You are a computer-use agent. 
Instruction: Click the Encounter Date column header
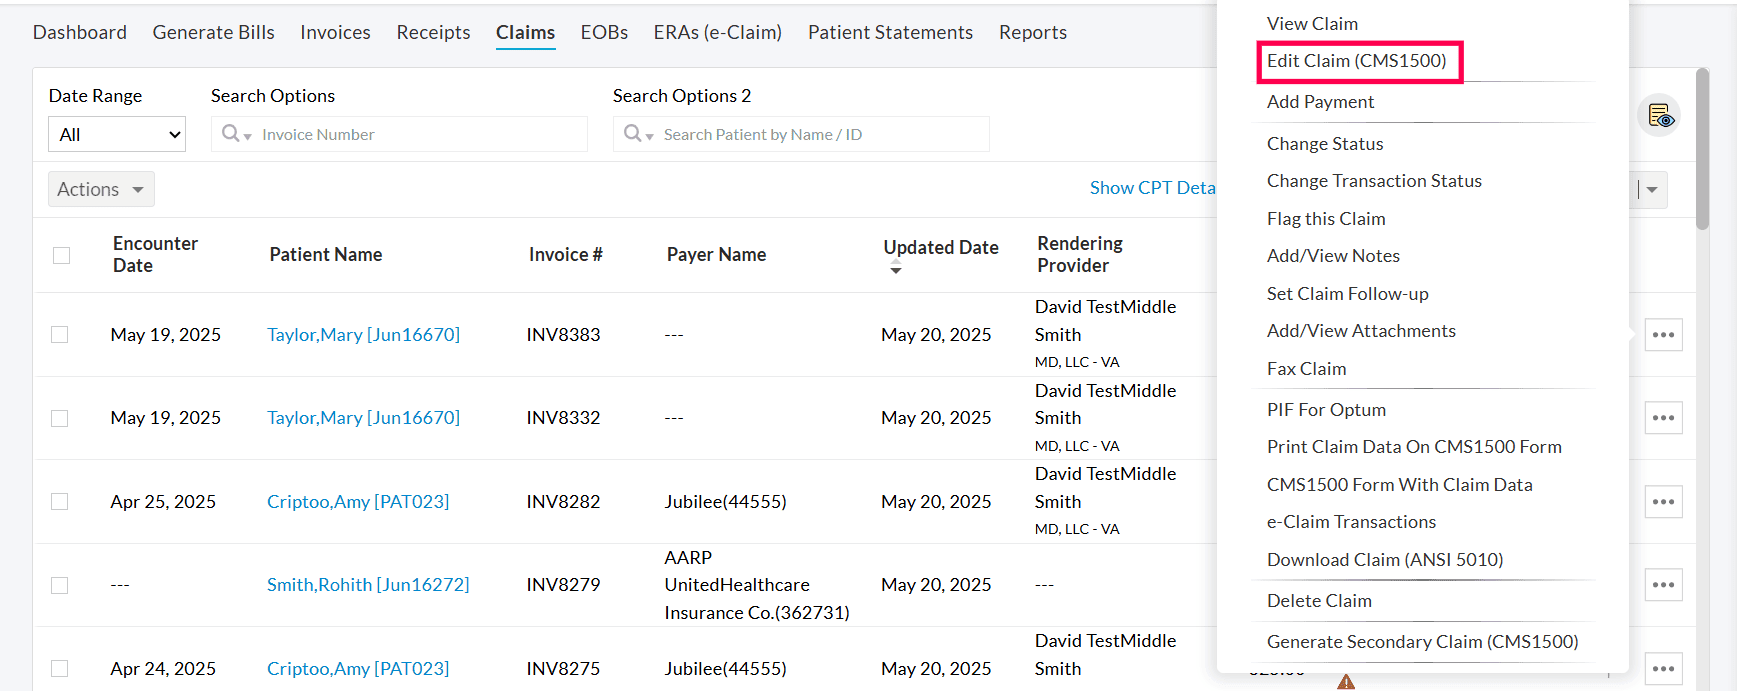tap(155, 255)
